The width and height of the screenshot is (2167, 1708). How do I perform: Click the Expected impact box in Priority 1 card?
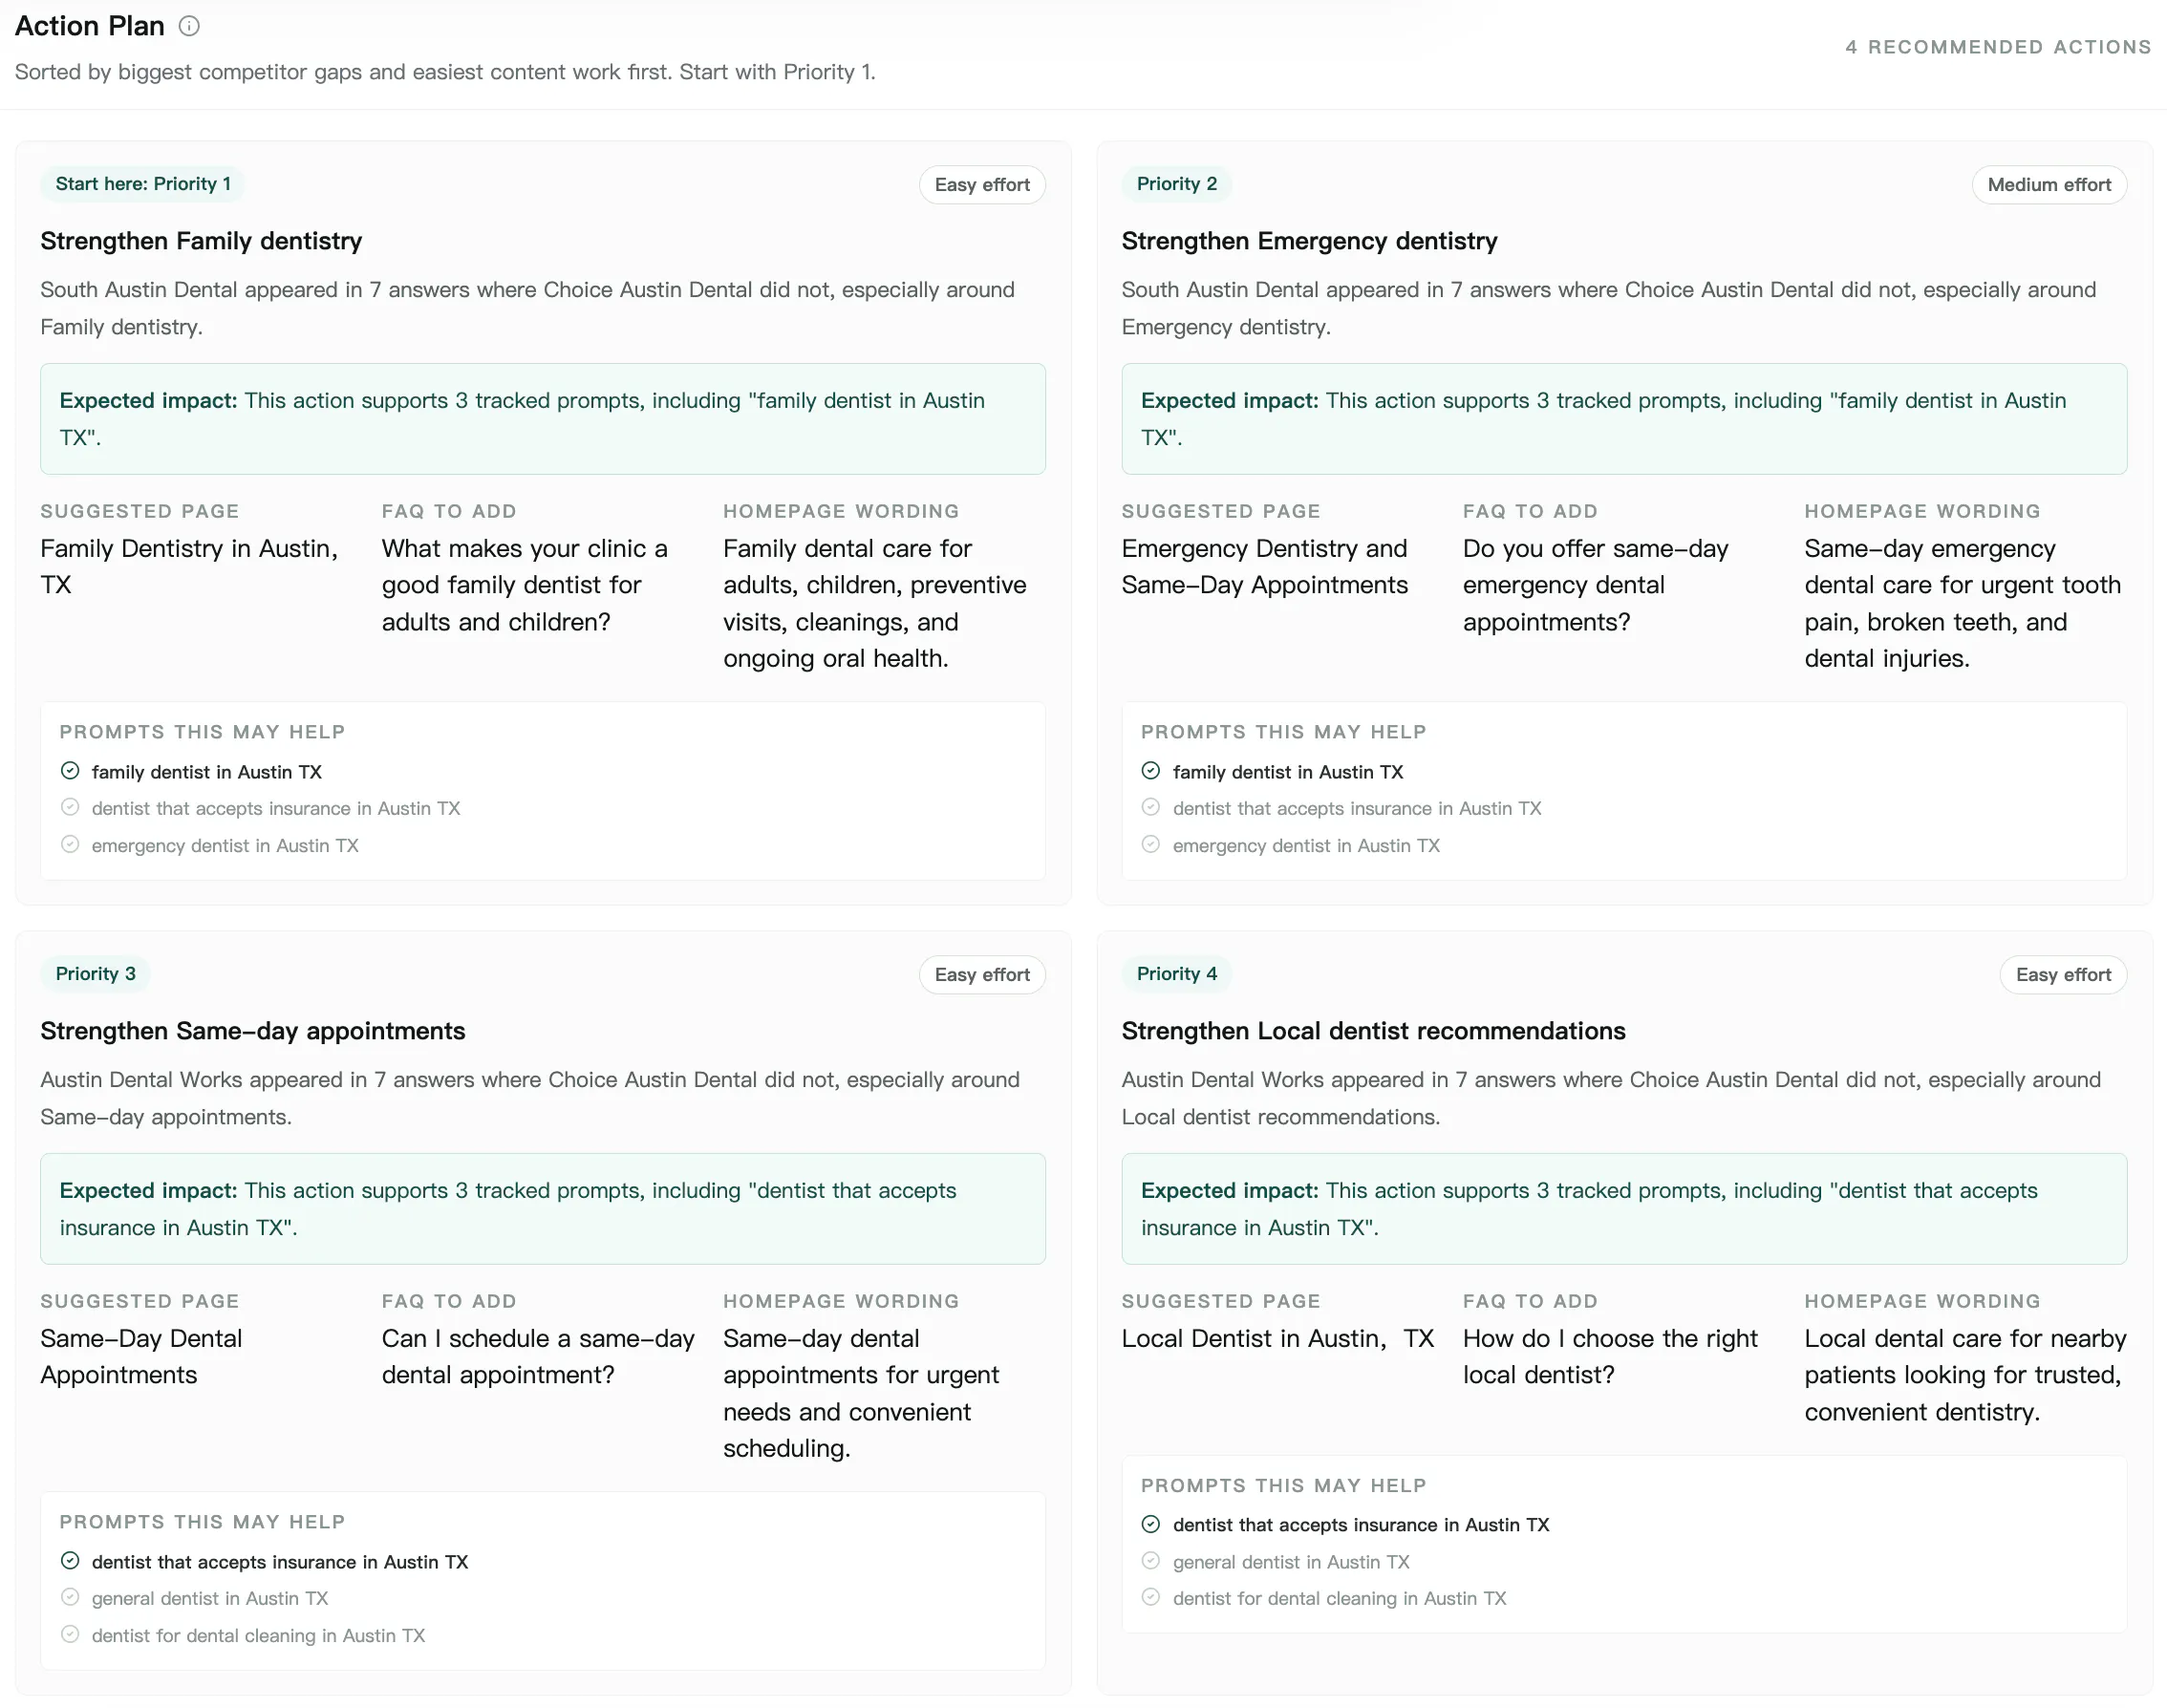point(543,419)
